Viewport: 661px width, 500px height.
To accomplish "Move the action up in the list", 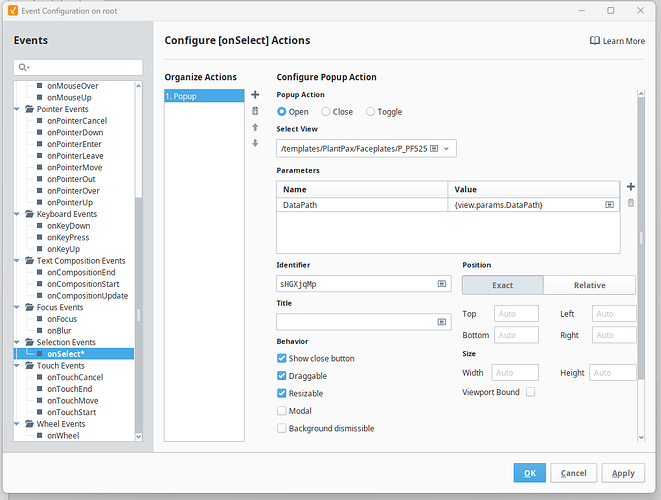I will click(255, 127).
